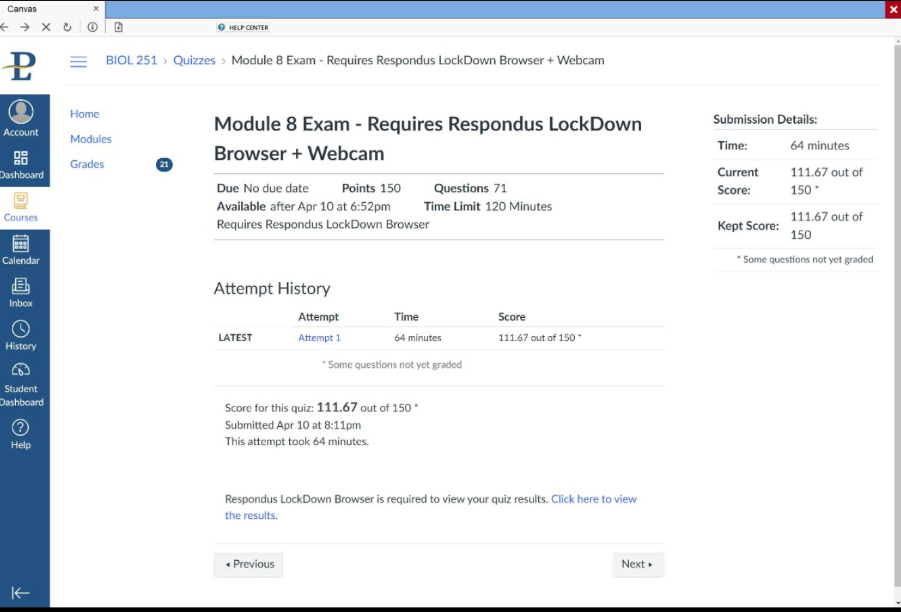Go to Quizzes breadcrumb link

coord(194,60)
